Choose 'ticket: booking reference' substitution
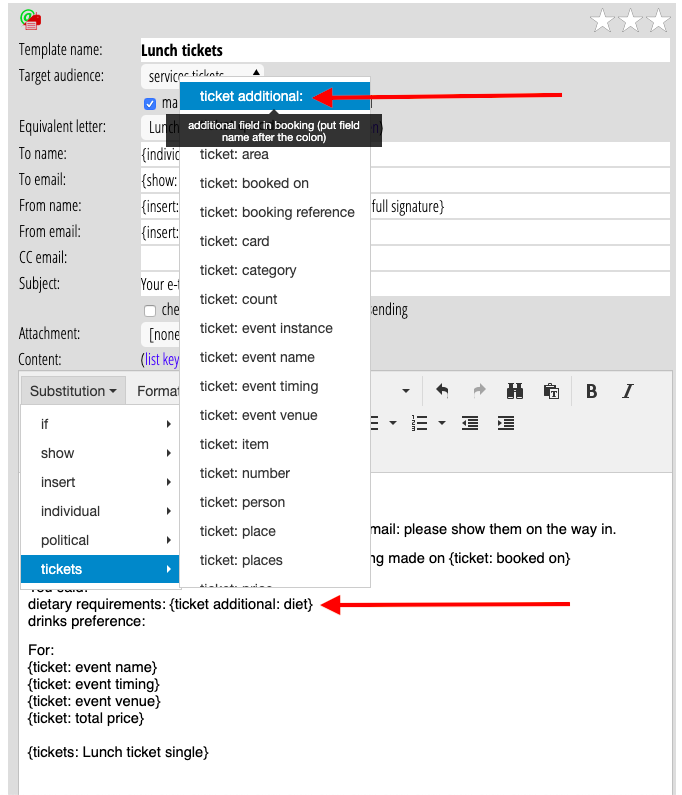682x795 pixels. [275, 212]
